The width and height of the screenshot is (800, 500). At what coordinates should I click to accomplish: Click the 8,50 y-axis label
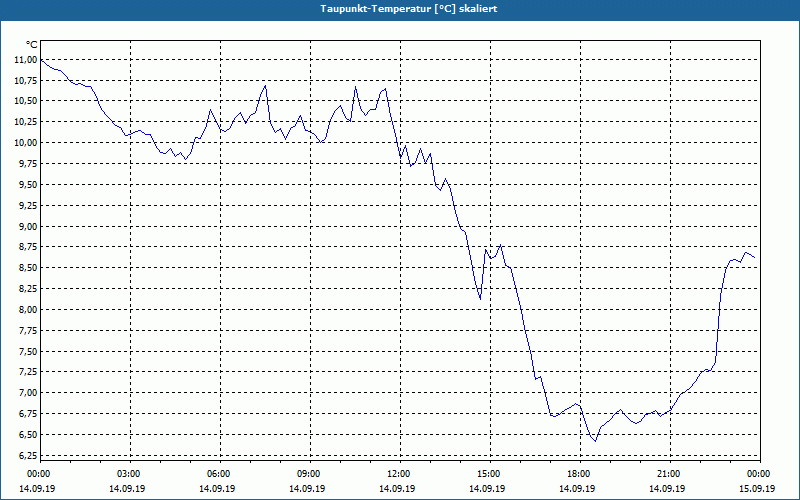click(29, 268)
